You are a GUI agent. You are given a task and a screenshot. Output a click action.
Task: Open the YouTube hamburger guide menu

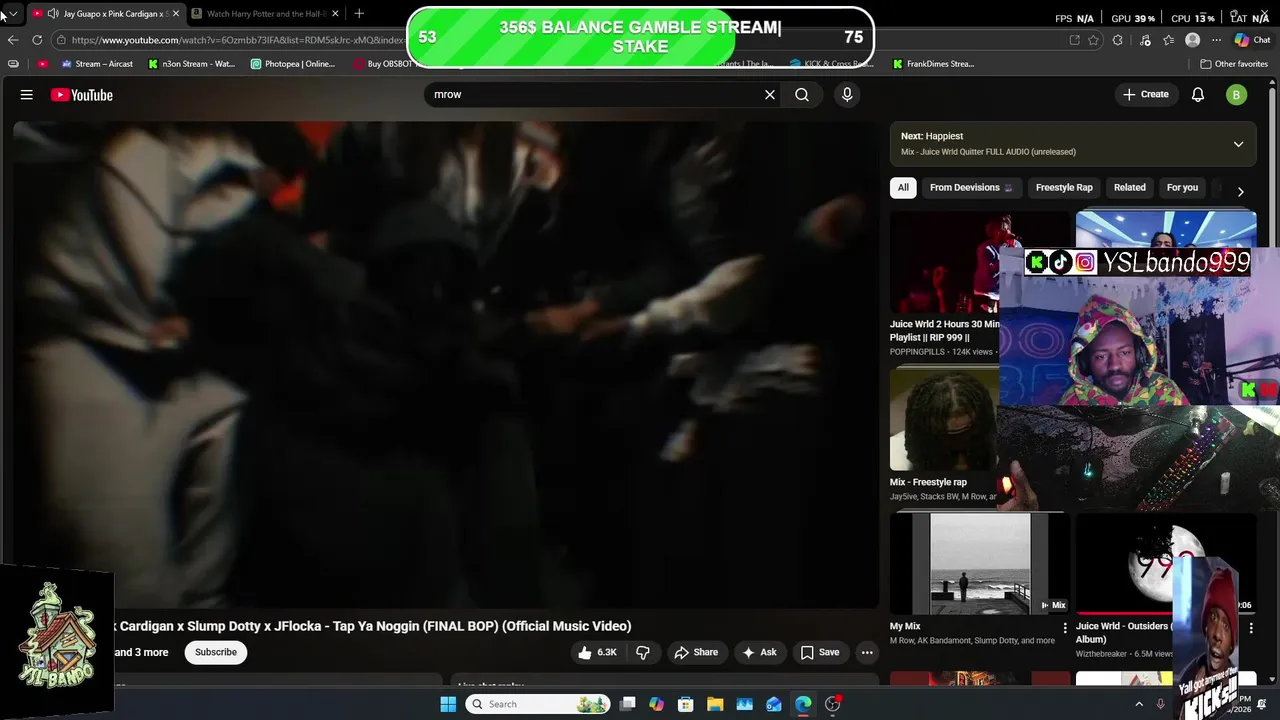click(27, 95)
